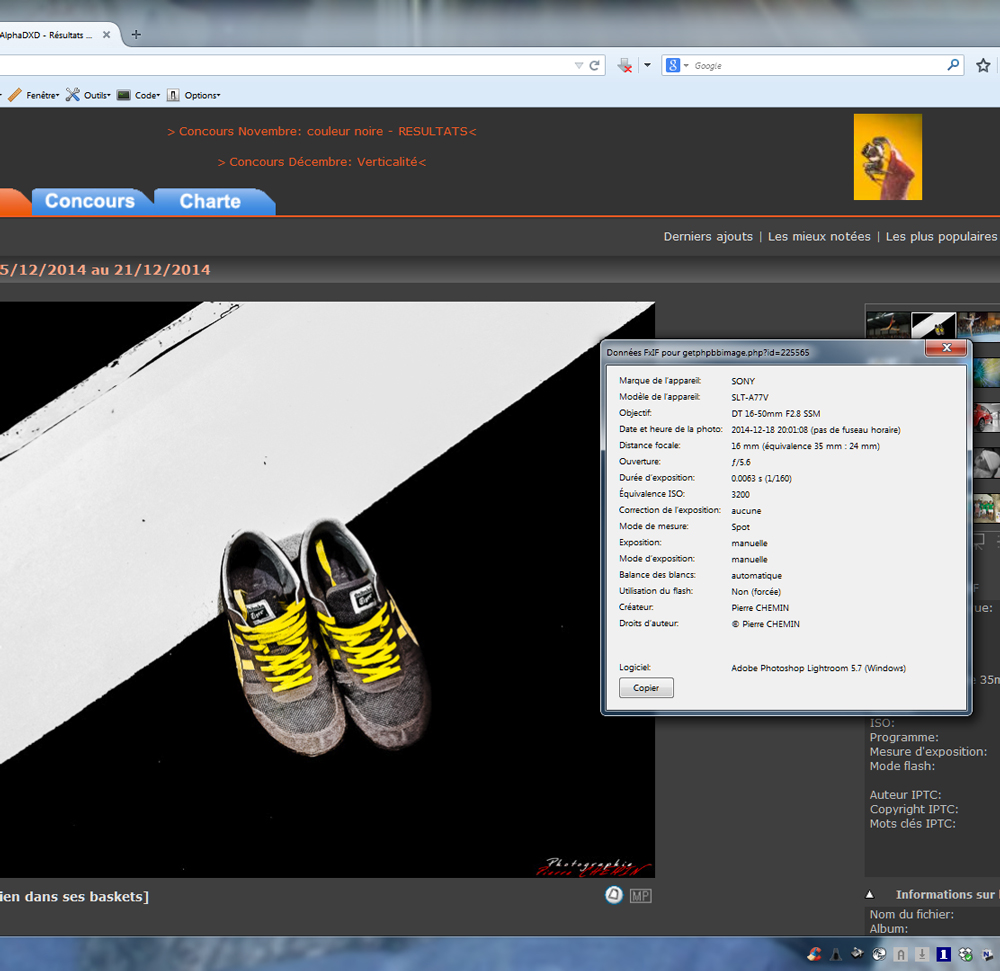
Task: Click the search magnifier icon in Google box
Action: point(953,65)
